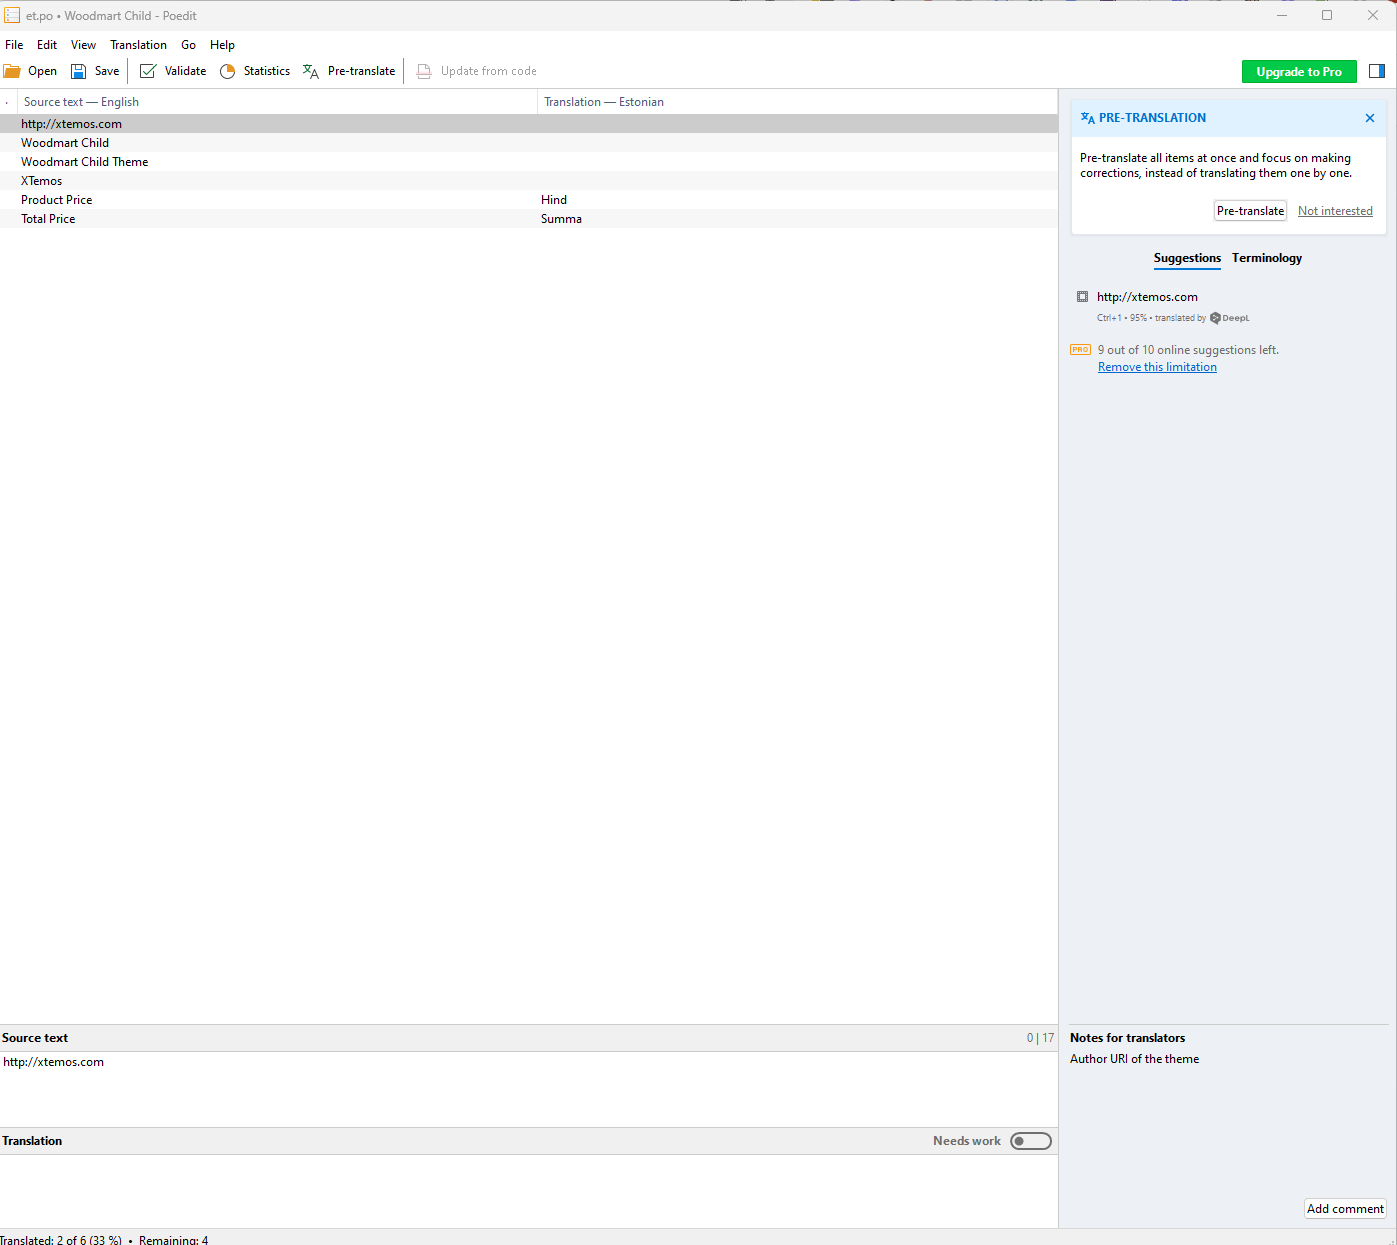Click the Open folder icon

(x=12, y=71)
